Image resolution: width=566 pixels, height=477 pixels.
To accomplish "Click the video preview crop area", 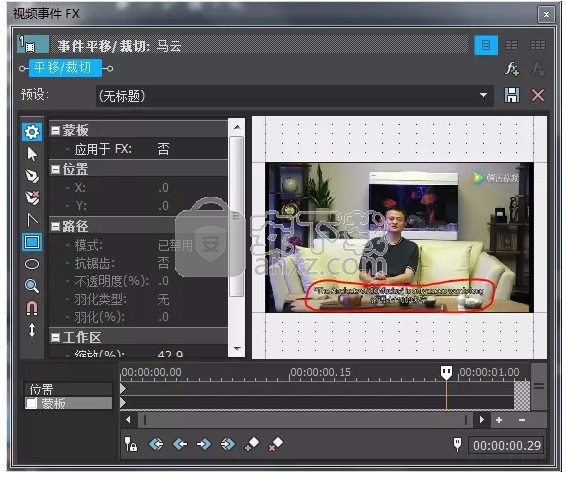I will pos(399,238).
